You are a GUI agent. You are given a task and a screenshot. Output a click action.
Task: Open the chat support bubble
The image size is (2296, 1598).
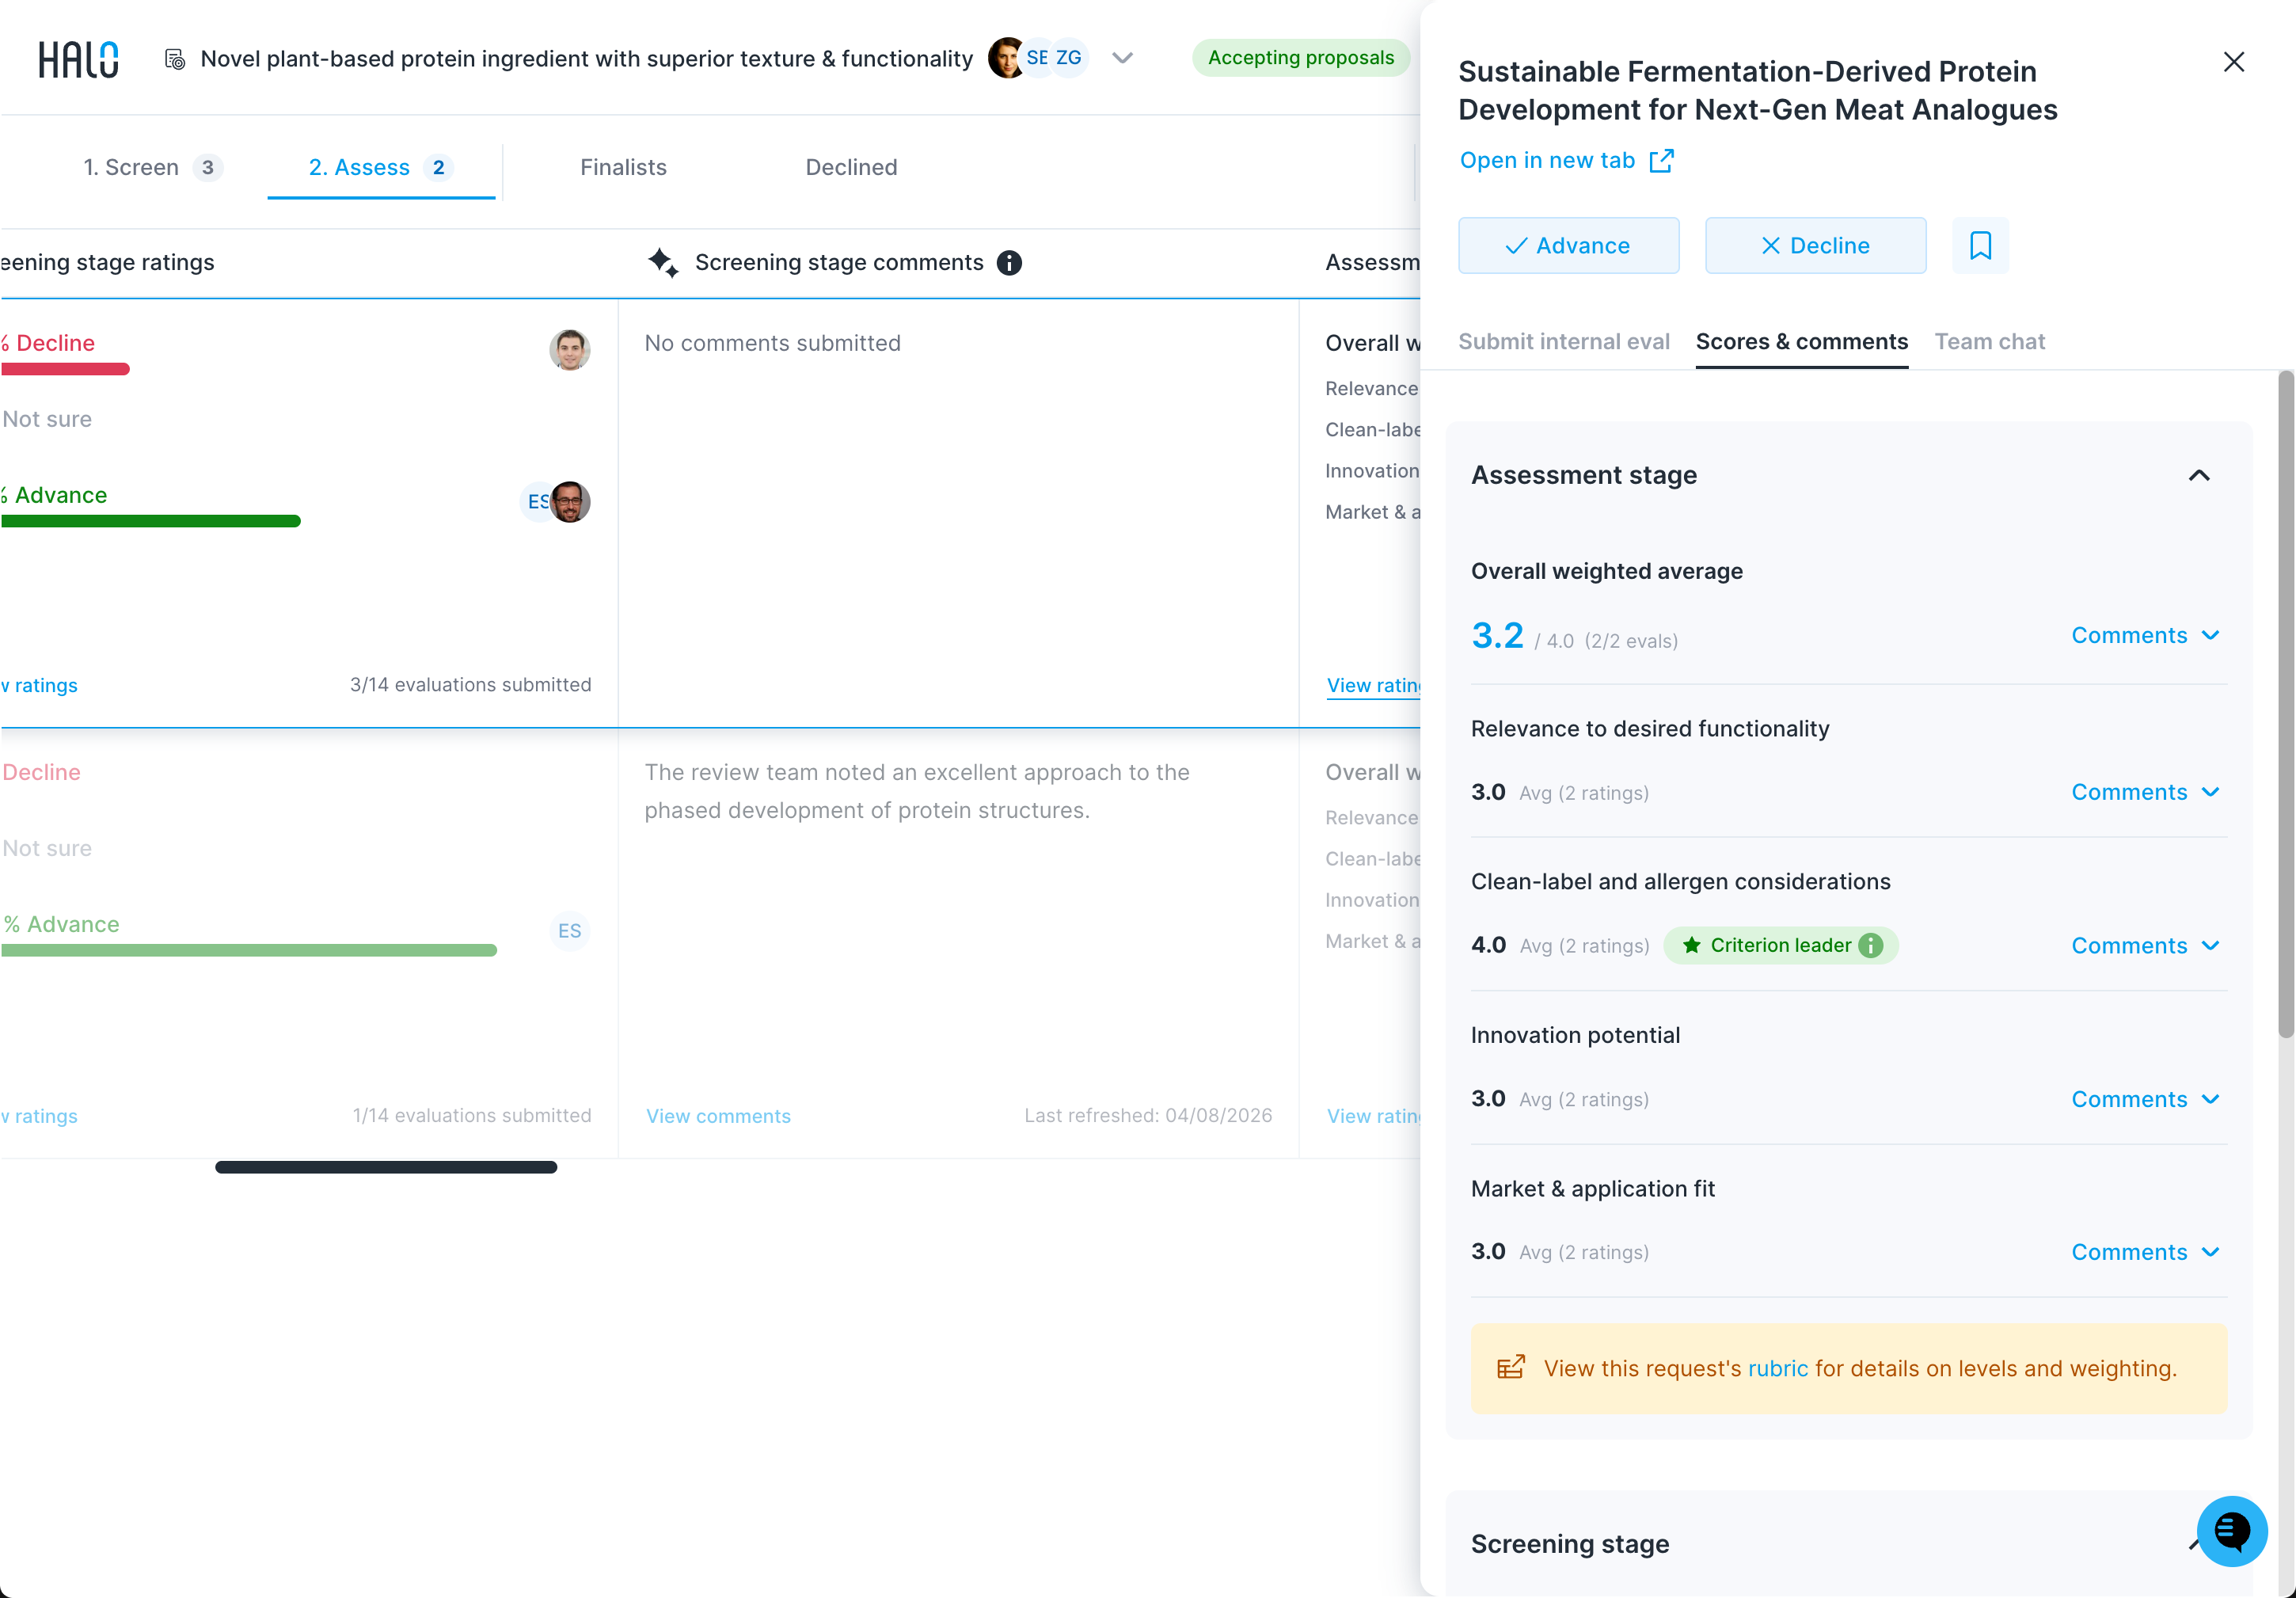(x=2232, y=1531)
